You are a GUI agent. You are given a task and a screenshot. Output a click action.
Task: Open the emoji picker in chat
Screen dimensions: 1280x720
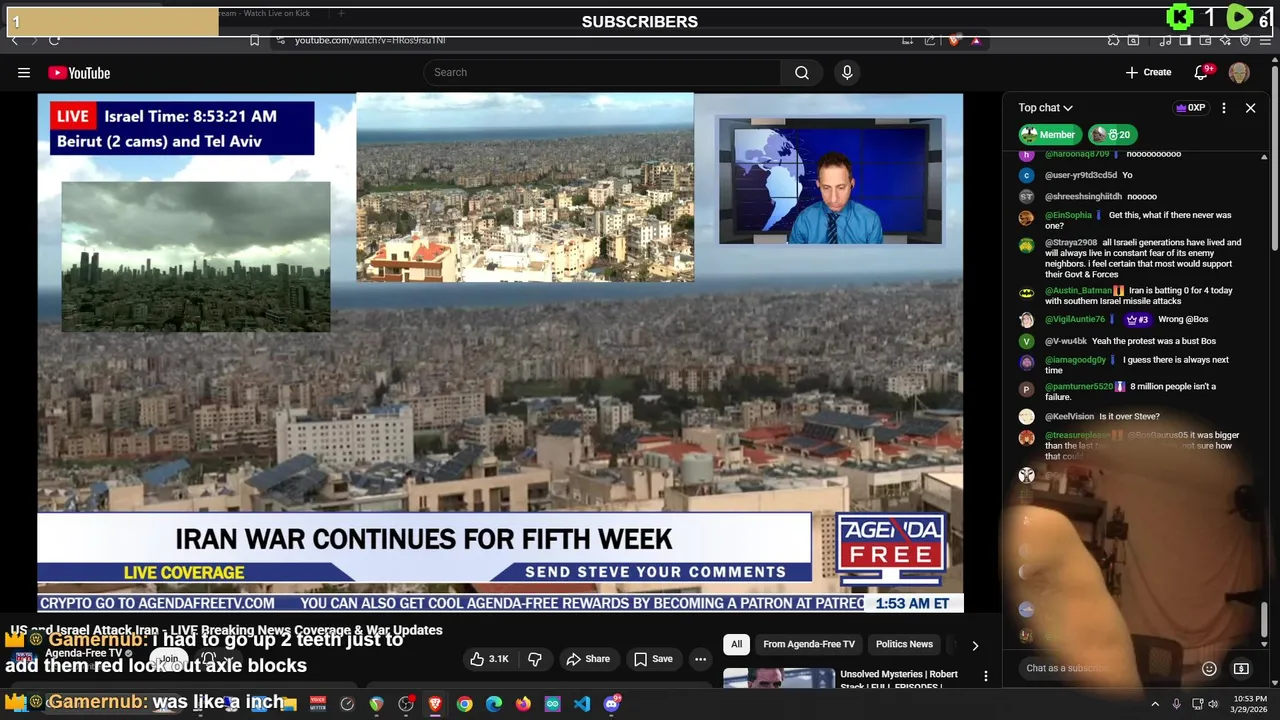tap(1209, 668)
